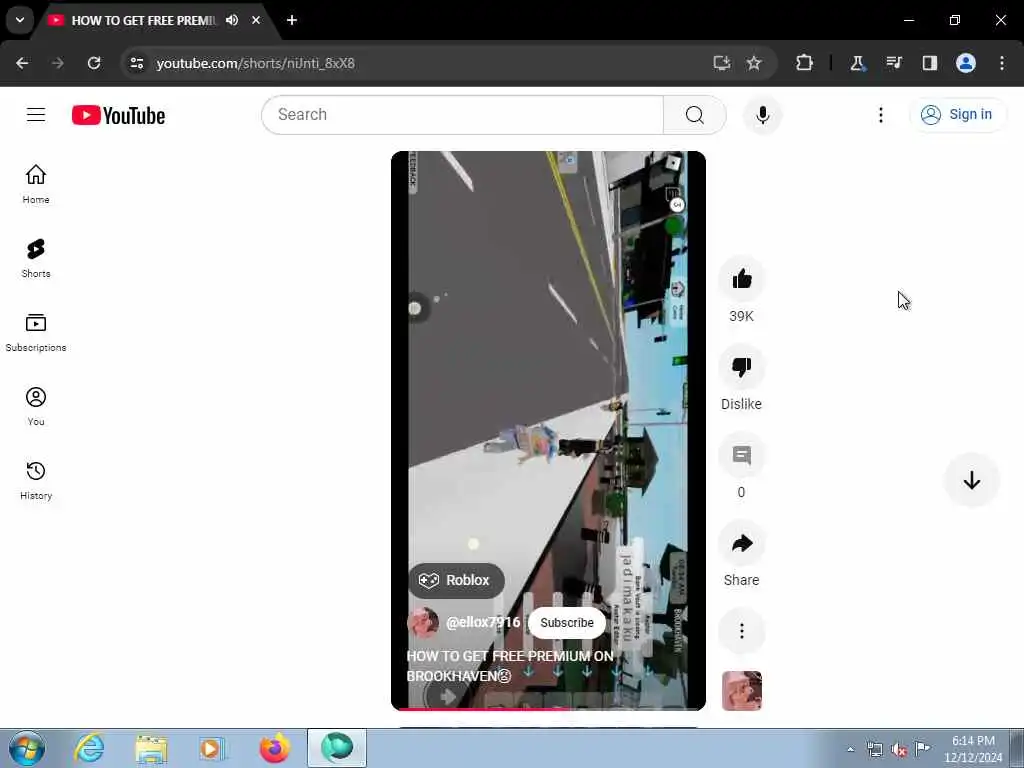Open the You section
Image resolution: width=1024 pixels, height=768 pixels.
(36, 406)
